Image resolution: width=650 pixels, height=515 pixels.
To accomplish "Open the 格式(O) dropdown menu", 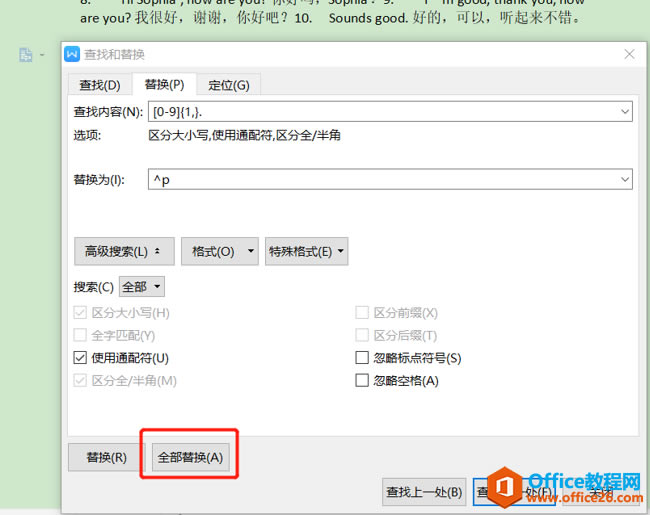I will coord(220,251).
